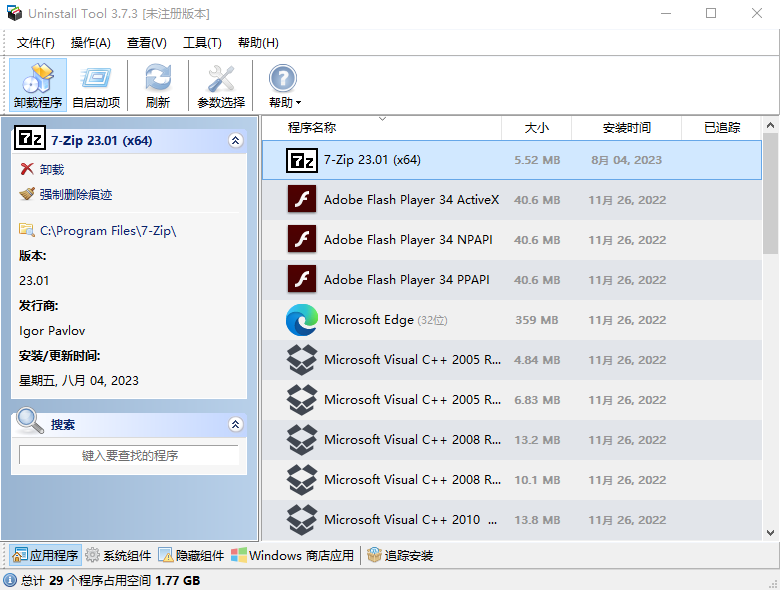Click the 卸载程序 toolbar icon

click(38, 84)
